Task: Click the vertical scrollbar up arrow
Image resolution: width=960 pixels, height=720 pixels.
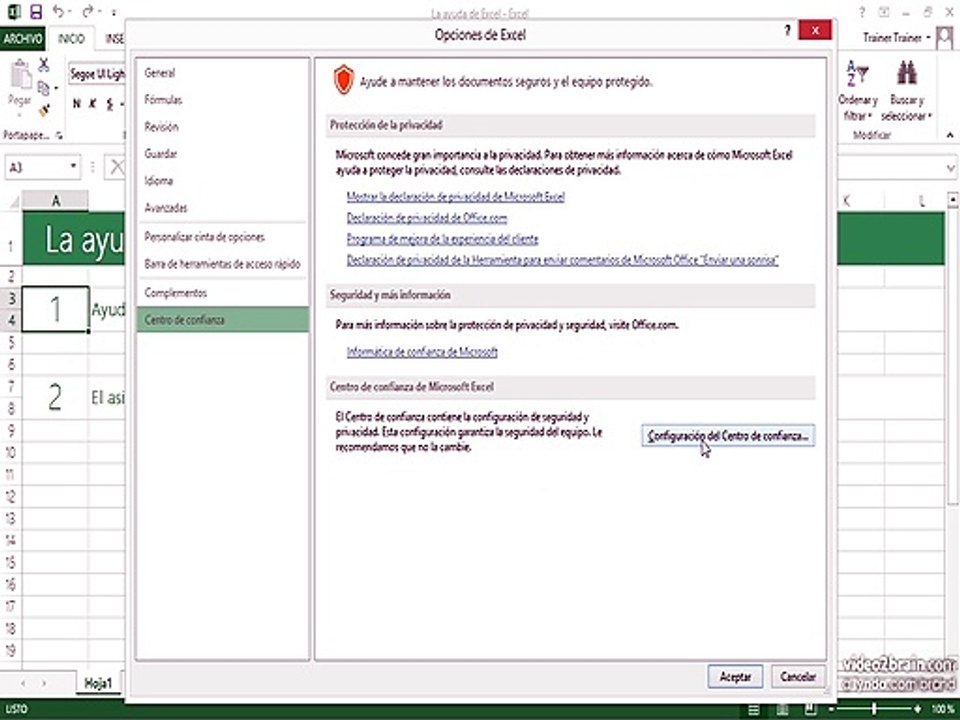Action: click(x=952, y=199)
